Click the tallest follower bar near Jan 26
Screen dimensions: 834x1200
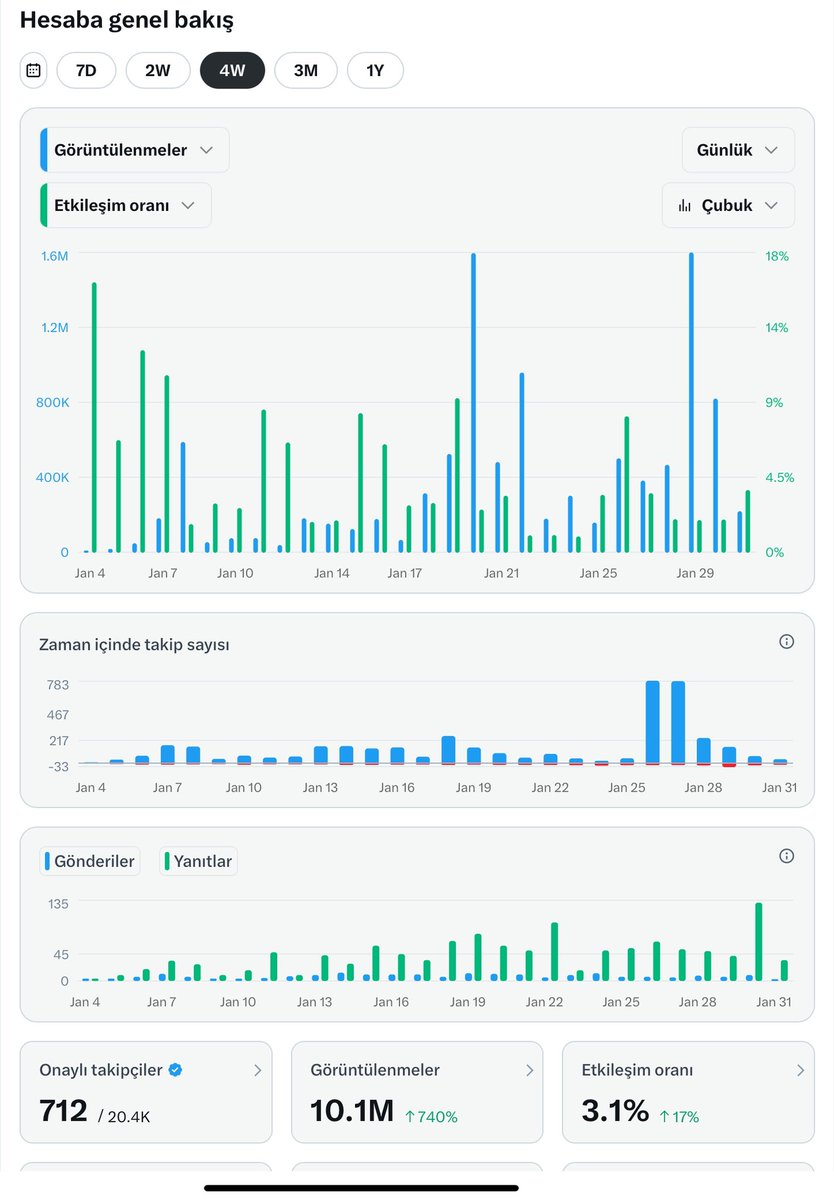(652, 722)
